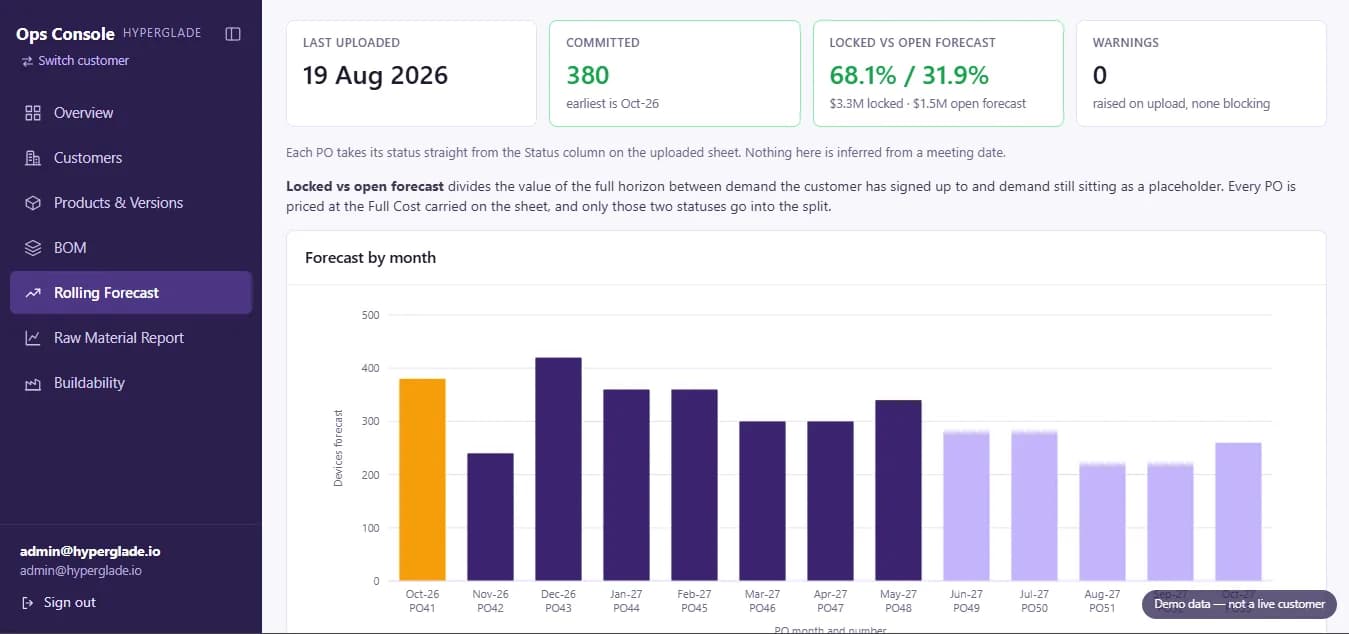Click the "Devices forecast" y-axis title
The image size is (1349, 634).
[338, 448]
